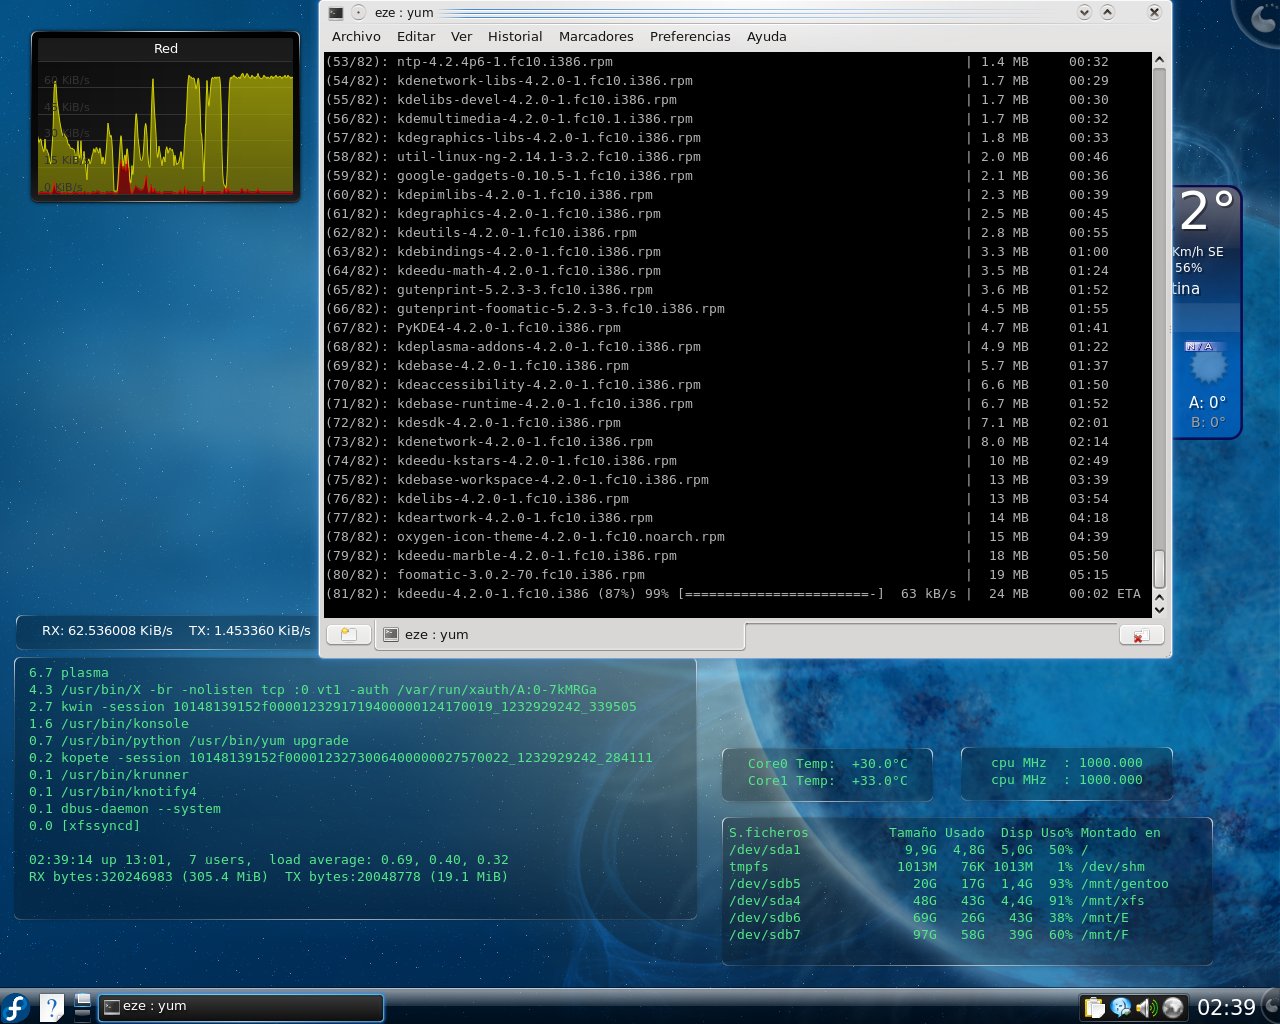Click the uptime and load average line
Screen dimensions: 1280x1024
(269, 860)
